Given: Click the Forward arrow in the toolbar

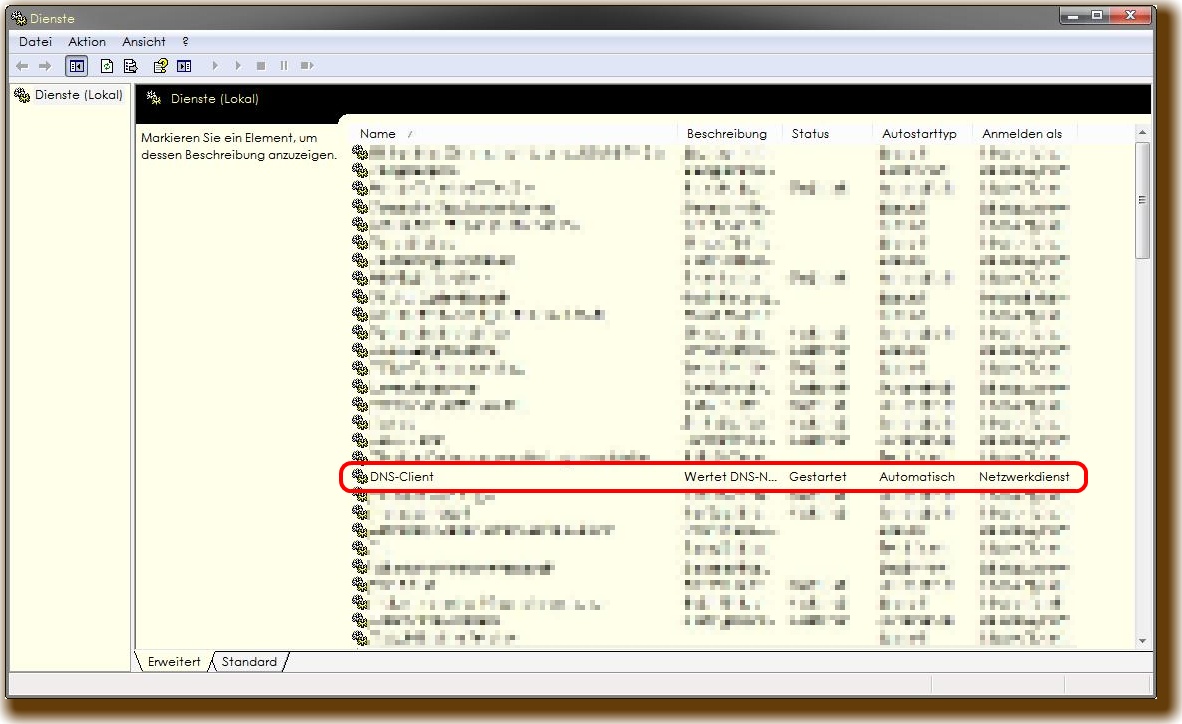Looking at the screenshot, I should point(44,66).
